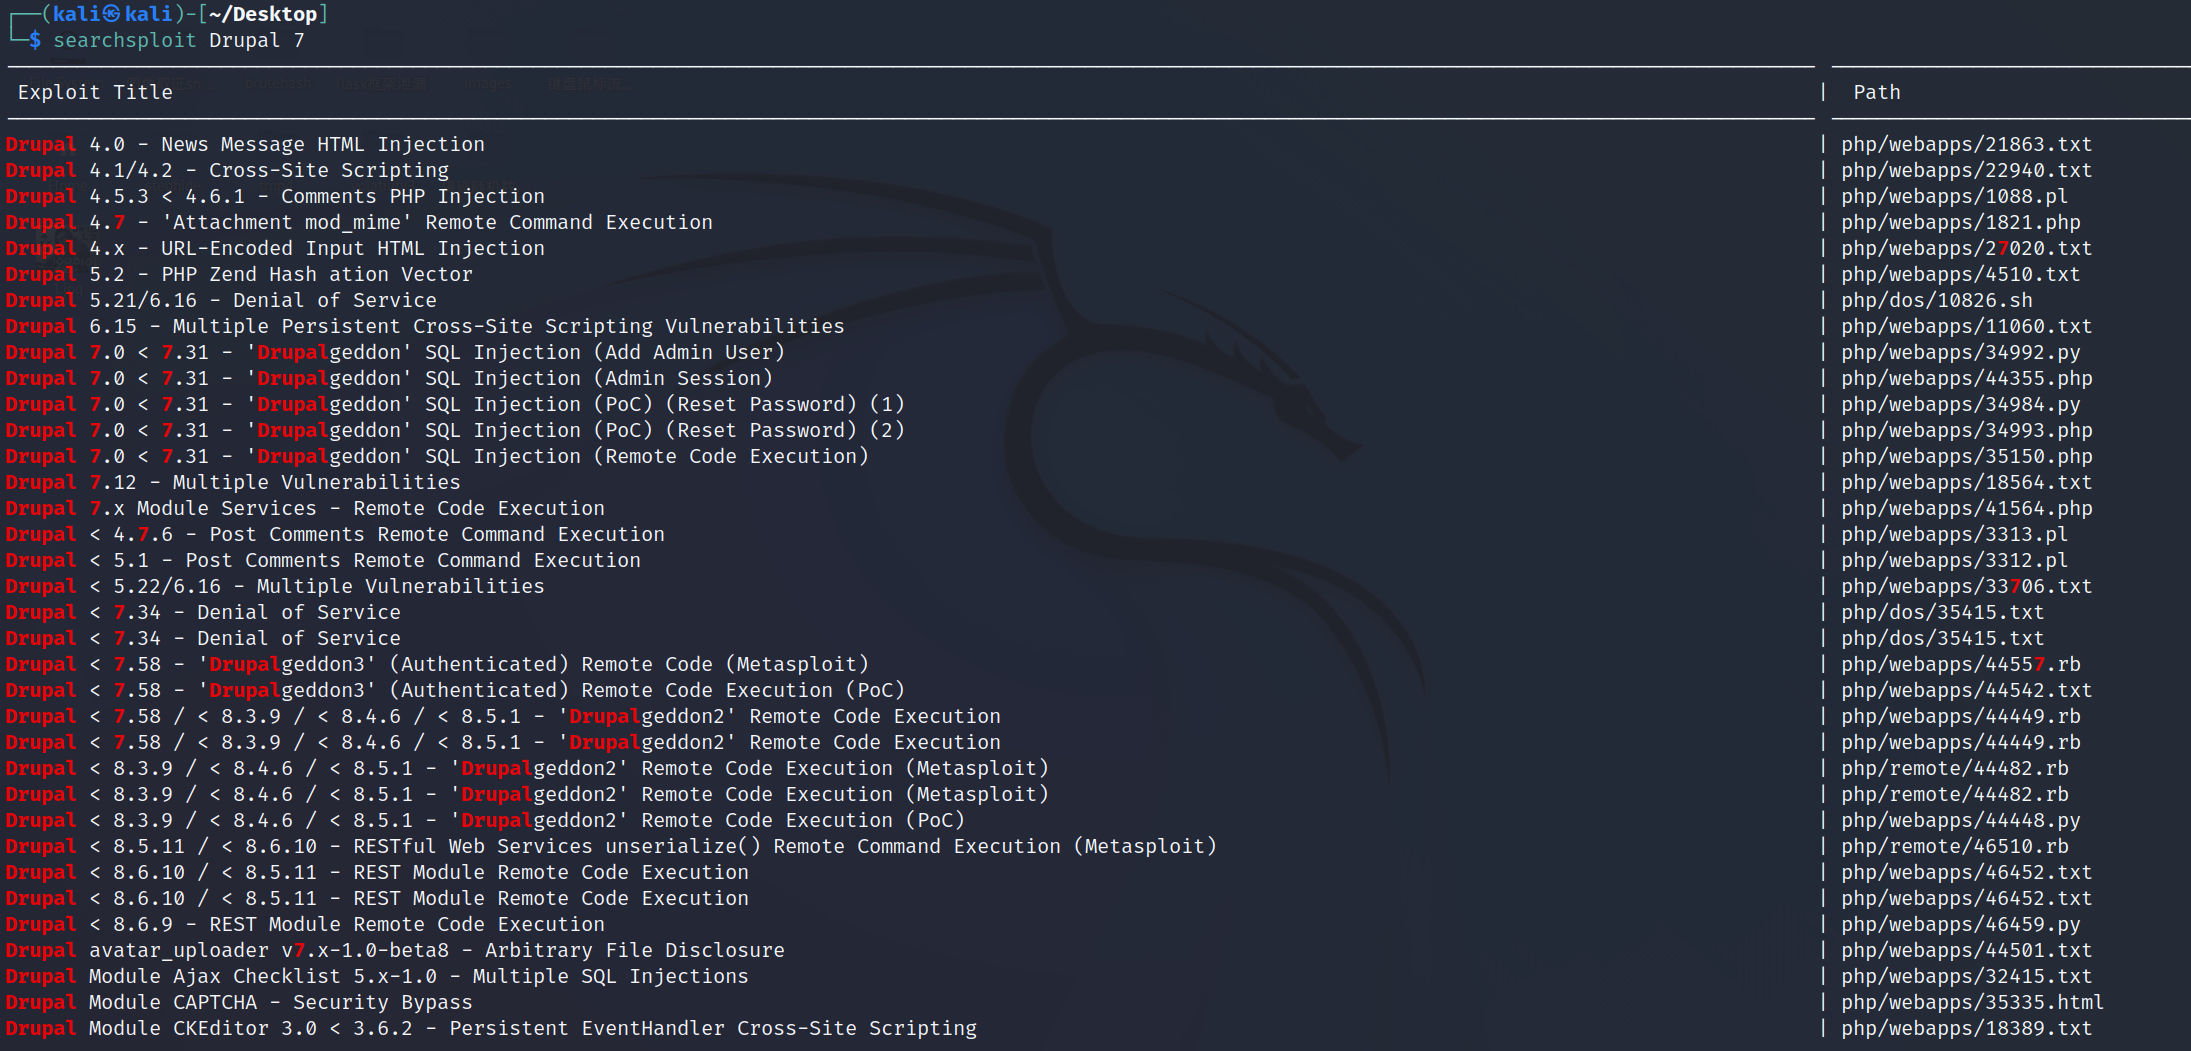The width and height of the screenshot is (2191, 1051).
Task: Click 'avatar_uploader v7.x-1.0-beta8' row
Action: [395, 950]
